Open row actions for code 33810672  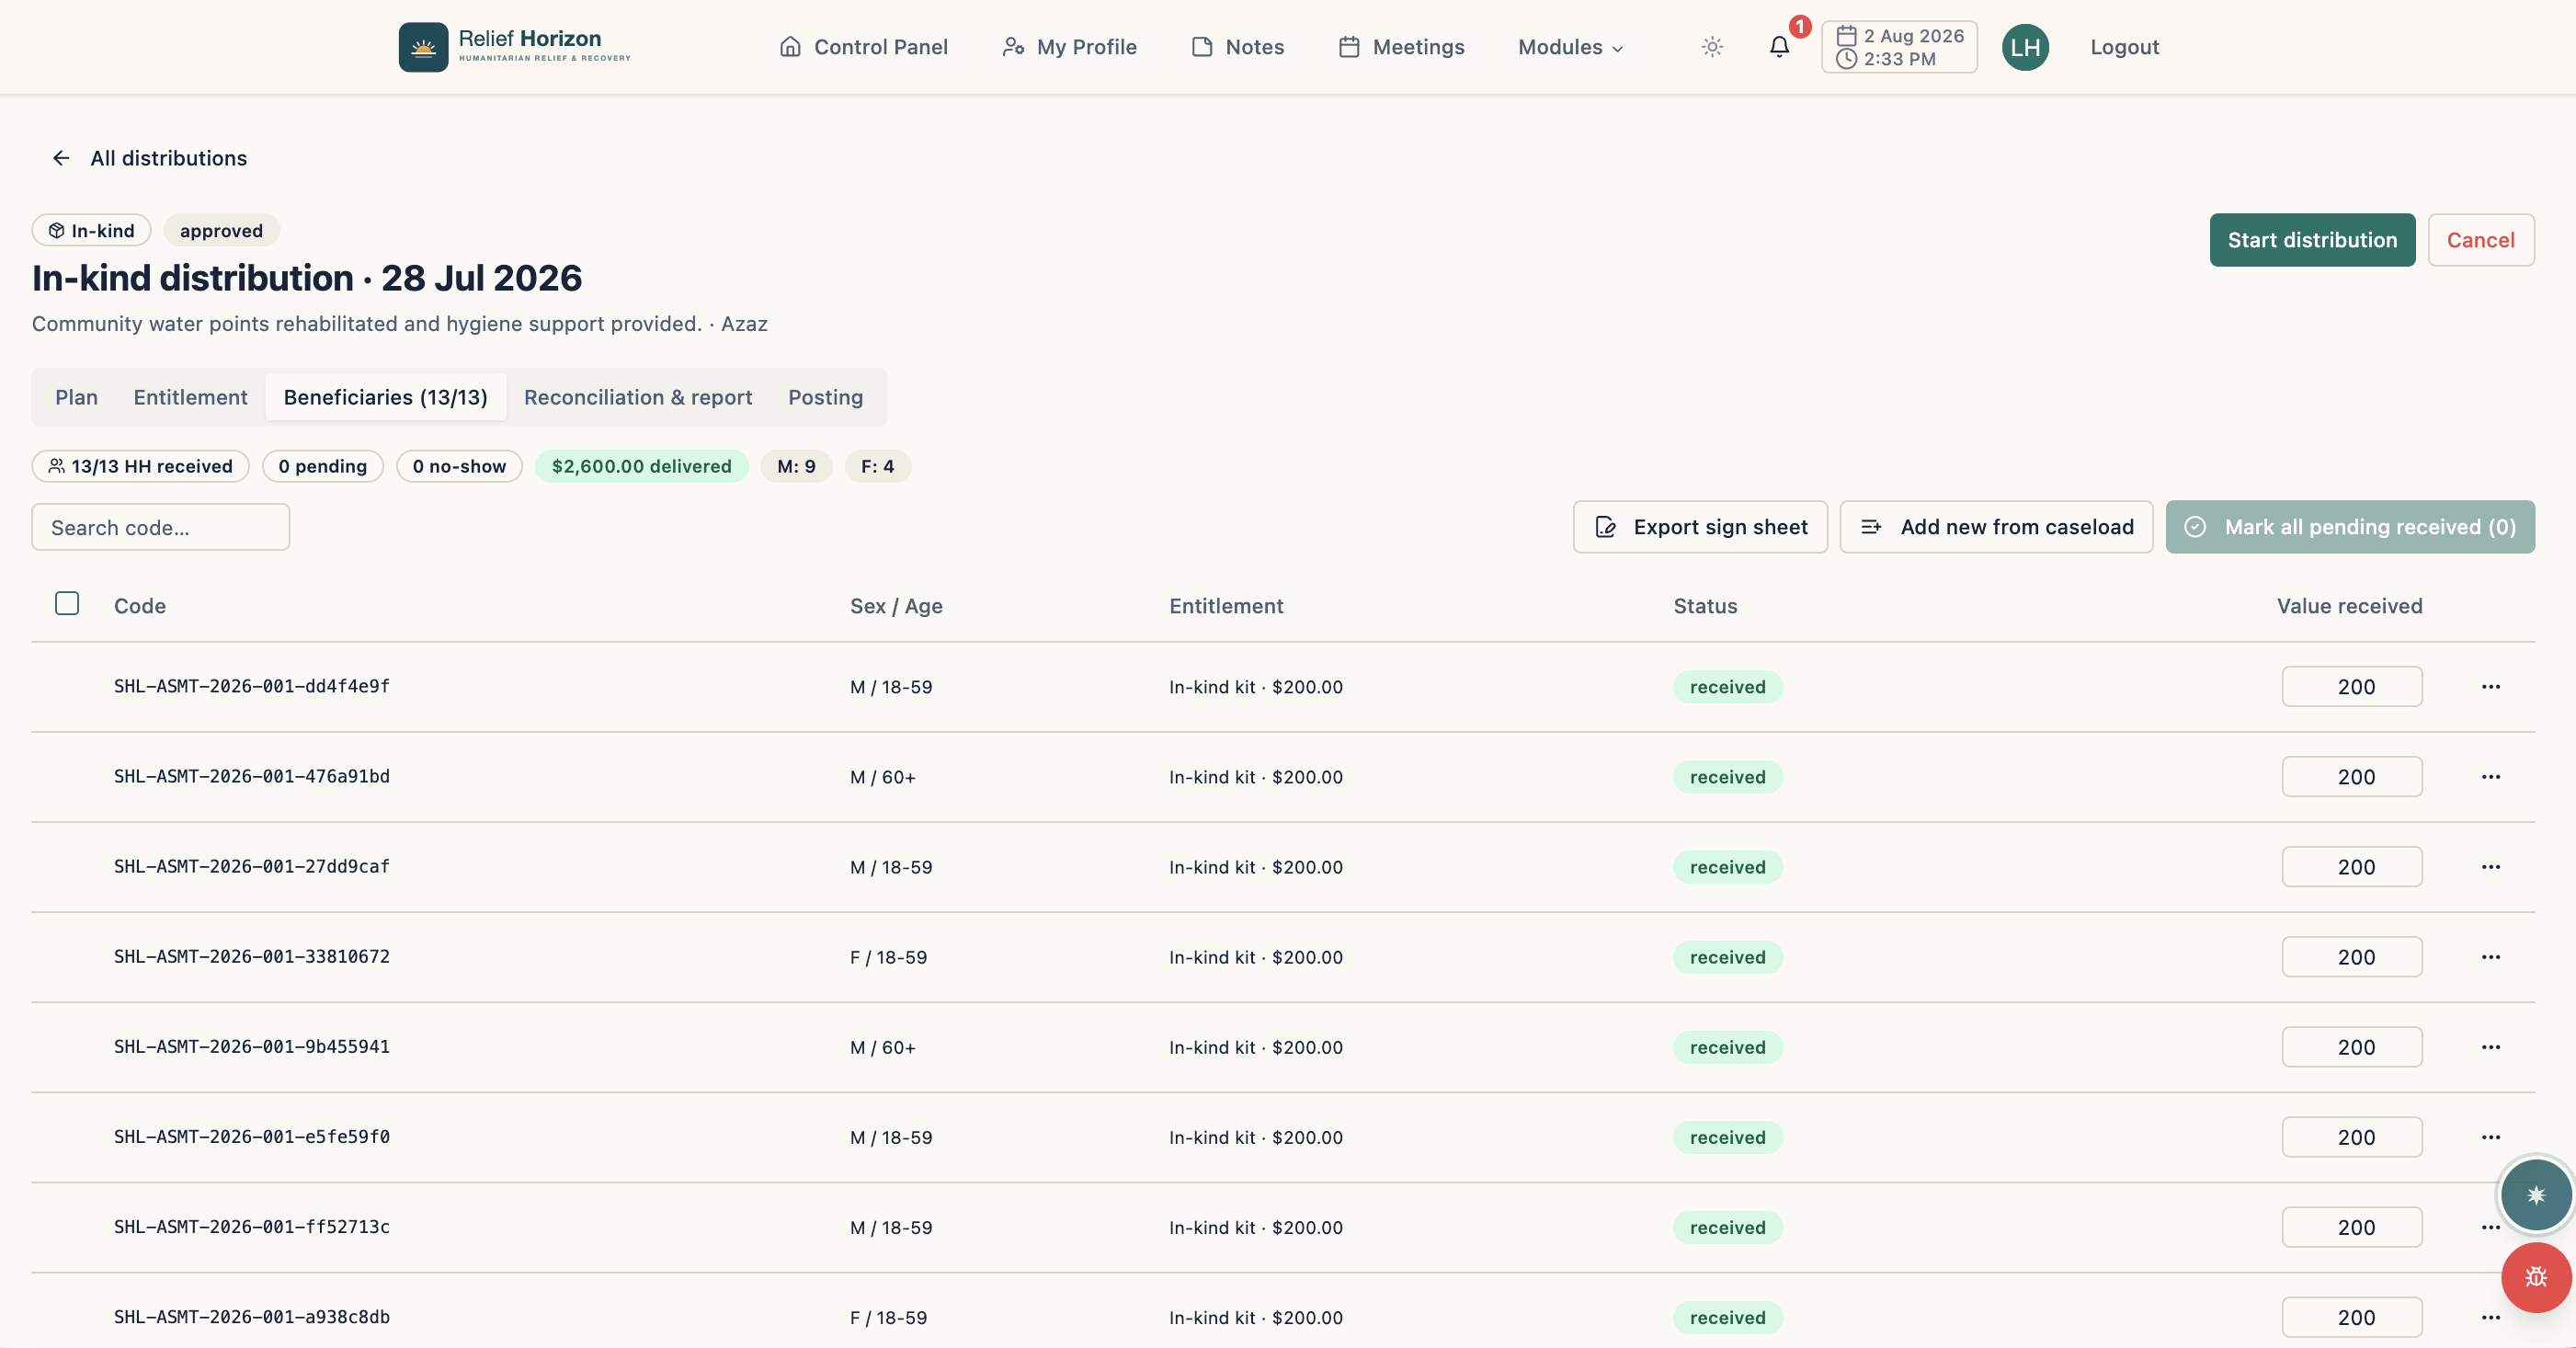point(2490,957)
